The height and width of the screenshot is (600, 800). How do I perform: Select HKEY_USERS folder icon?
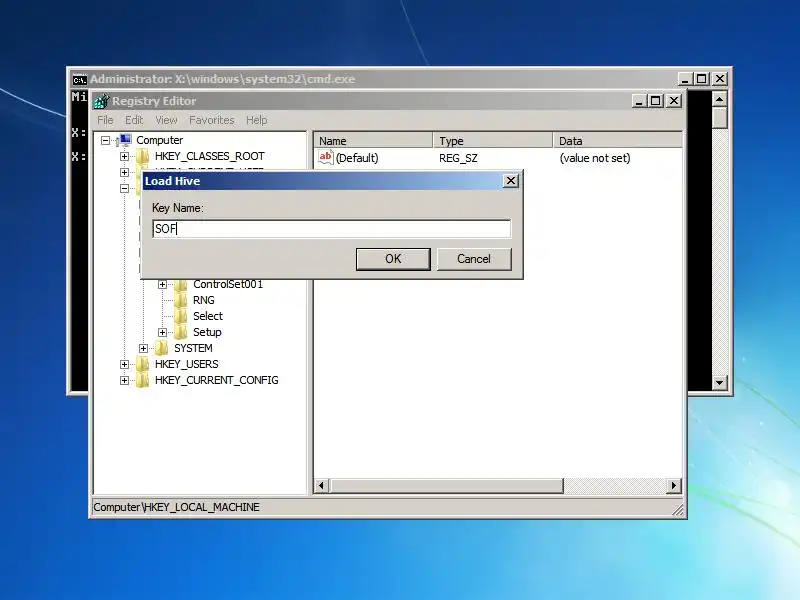click(143, 364)
